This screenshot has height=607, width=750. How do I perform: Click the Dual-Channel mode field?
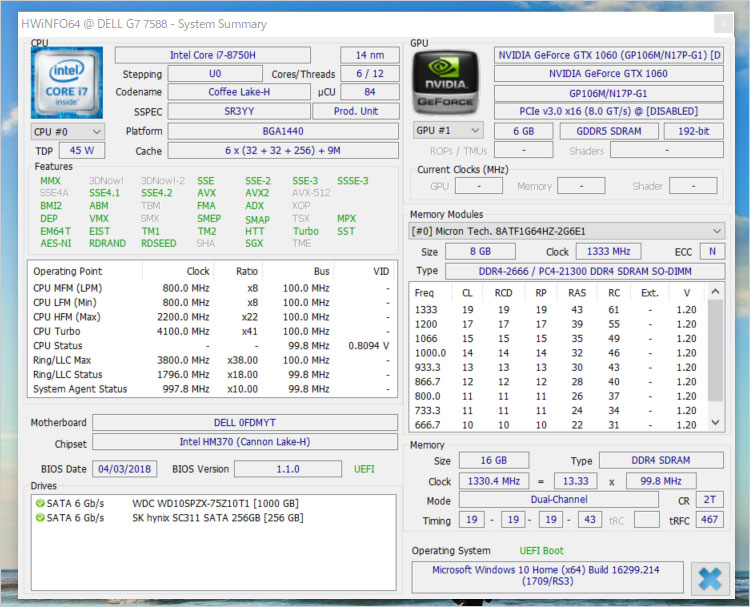(559, 499)
